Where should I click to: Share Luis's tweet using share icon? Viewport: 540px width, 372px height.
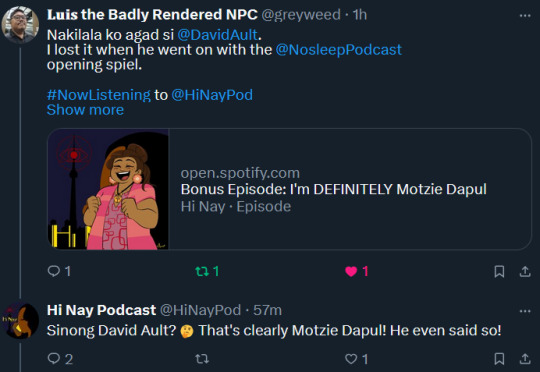pos(525,271)
